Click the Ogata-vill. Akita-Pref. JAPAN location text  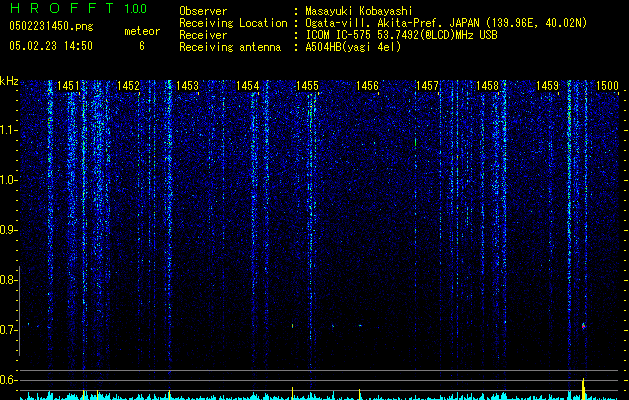446,23
